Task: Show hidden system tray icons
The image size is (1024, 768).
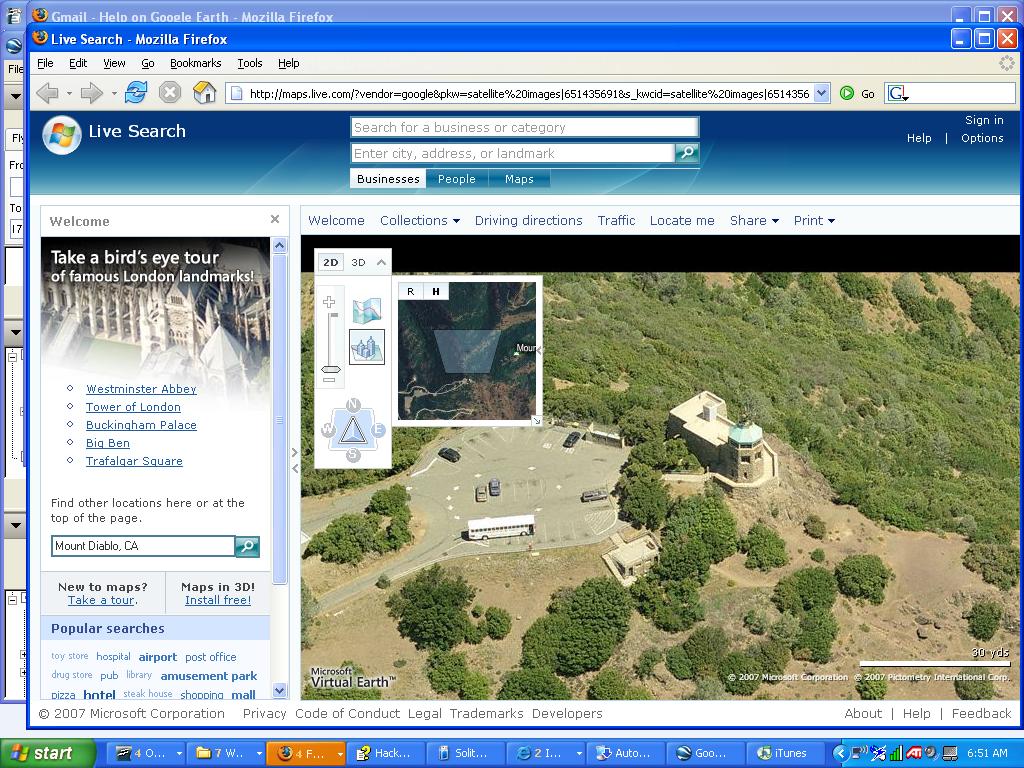Action: [x=840, y=753]
